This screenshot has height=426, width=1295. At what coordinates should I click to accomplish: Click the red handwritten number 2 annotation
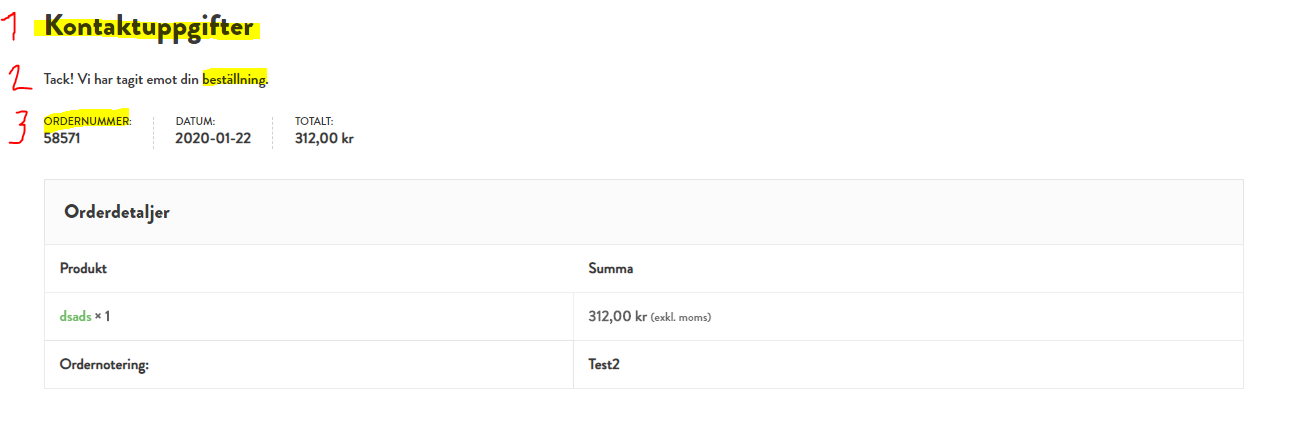coord(17,78)
